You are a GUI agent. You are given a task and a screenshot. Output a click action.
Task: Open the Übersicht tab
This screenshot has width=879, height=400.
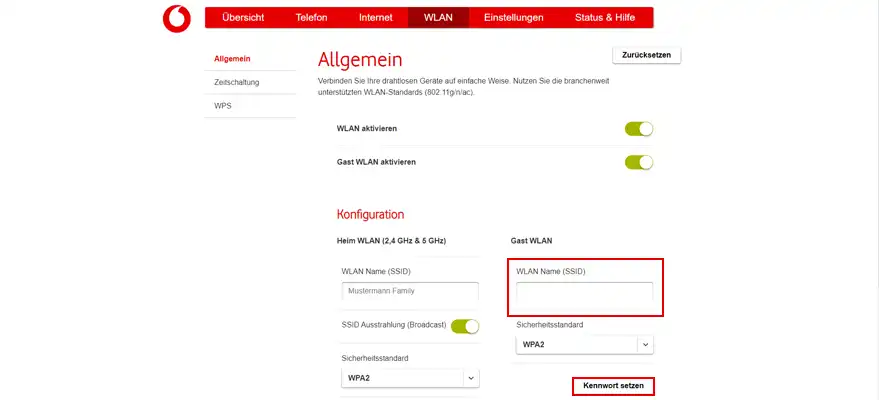click(243, 18)
